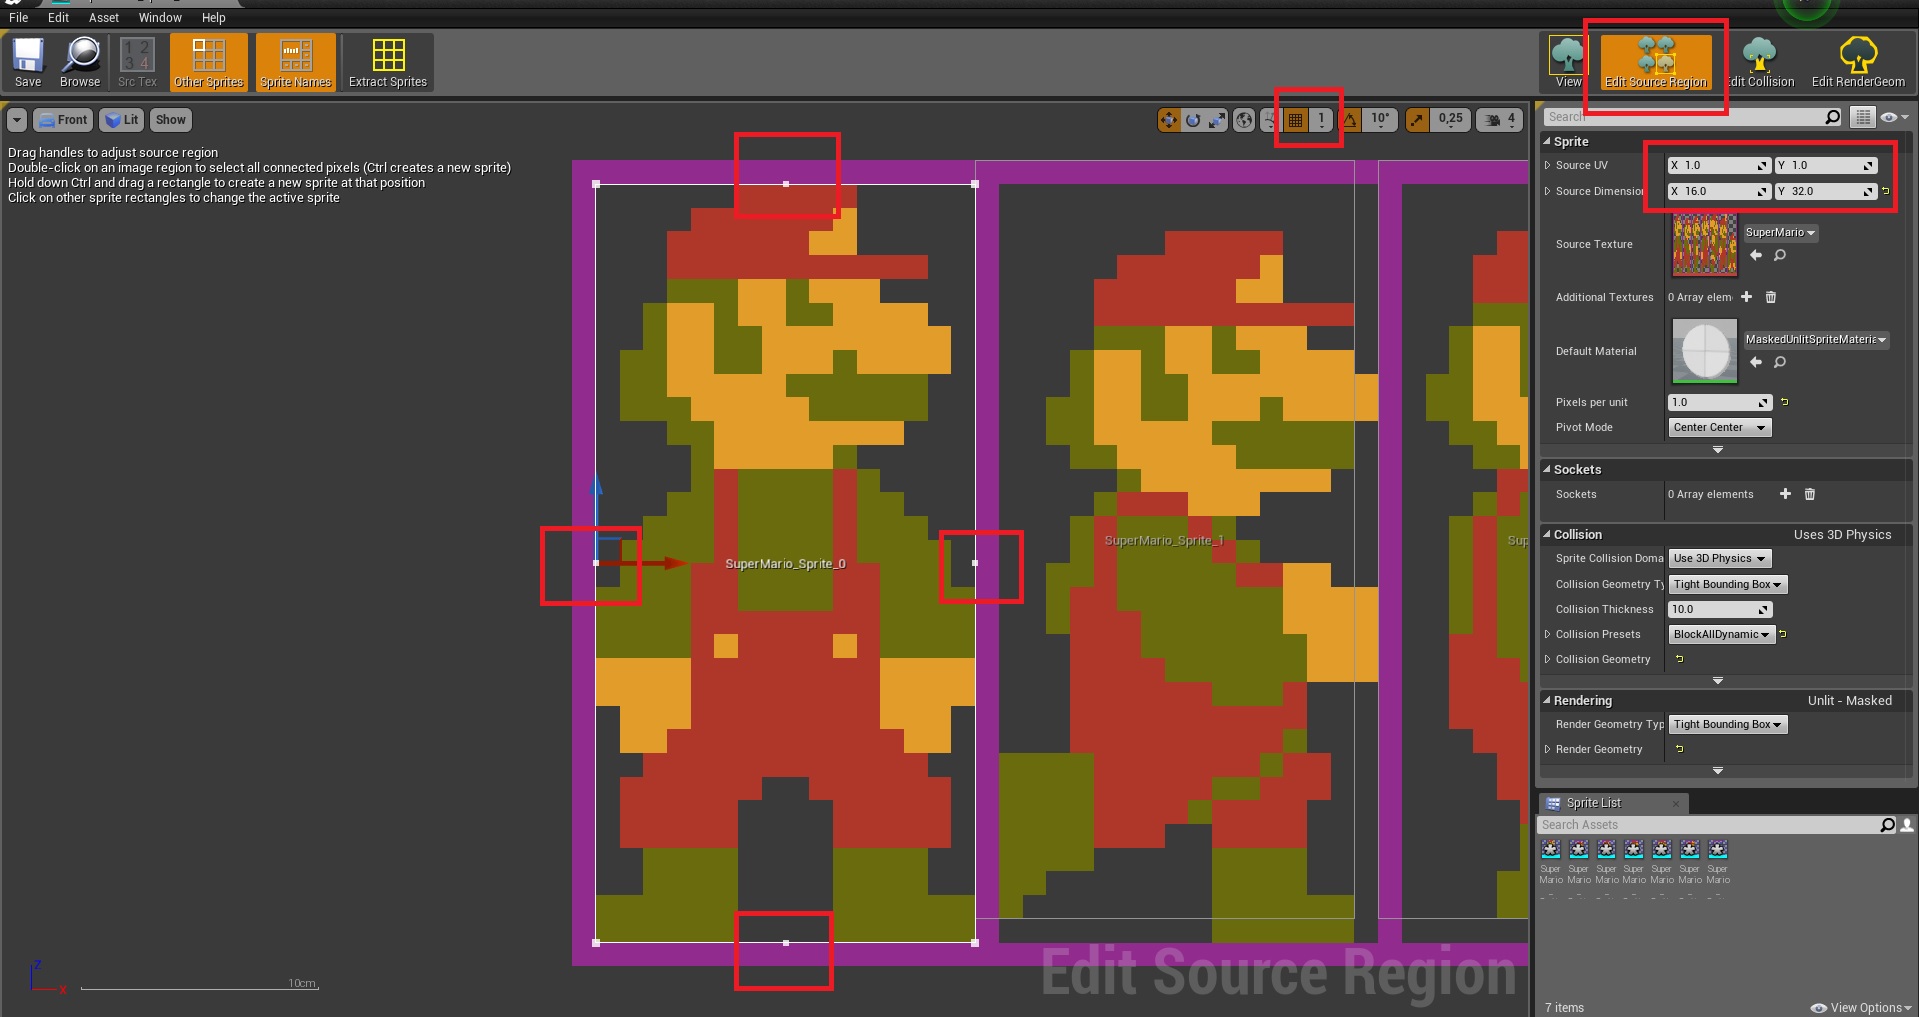Select the translate gizmo tool in viewport
This screenshot has height=1017, width=1919.
click(1168, 120)
